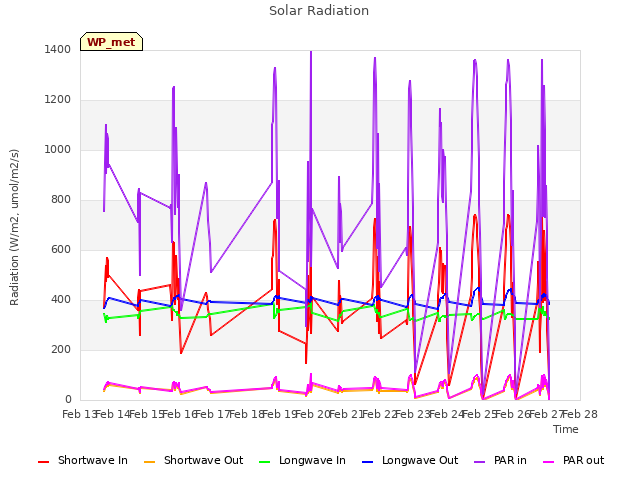
Task: Click the magenta PAR out legend swatch
Action: pos(549,462)
